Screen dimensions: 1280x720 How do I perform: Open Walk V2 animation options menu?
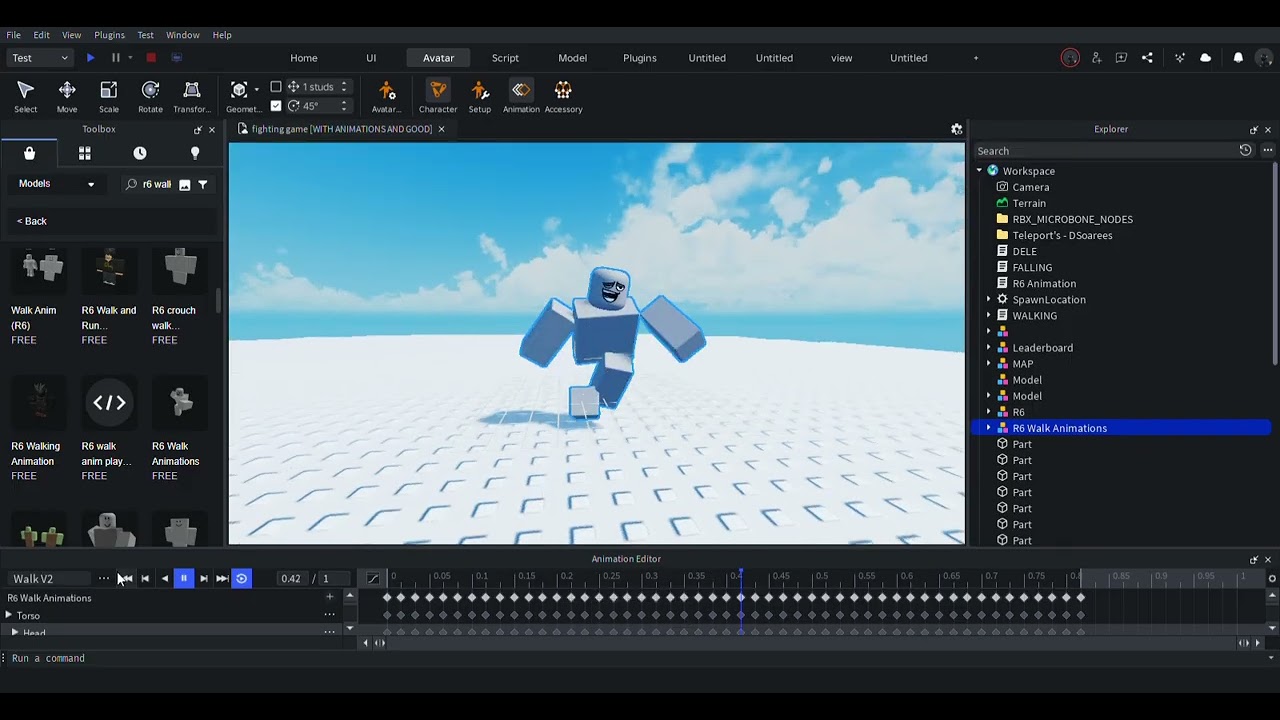pos(104,579)
